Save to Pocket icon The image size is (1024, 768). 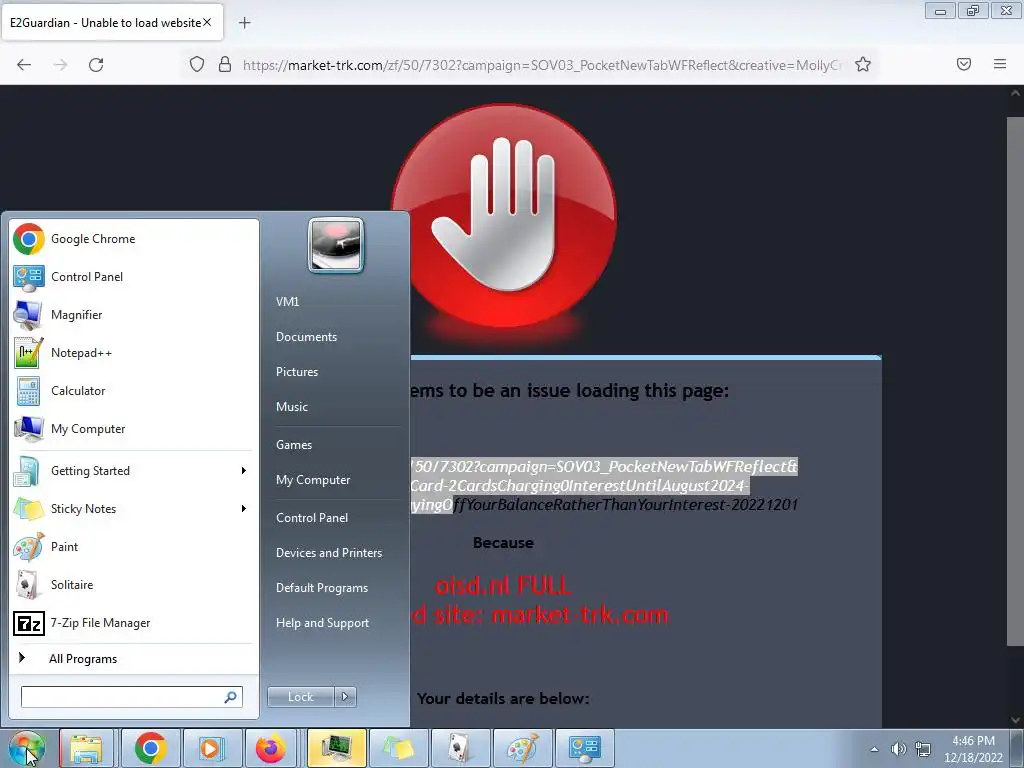click(x=964, y=64)
